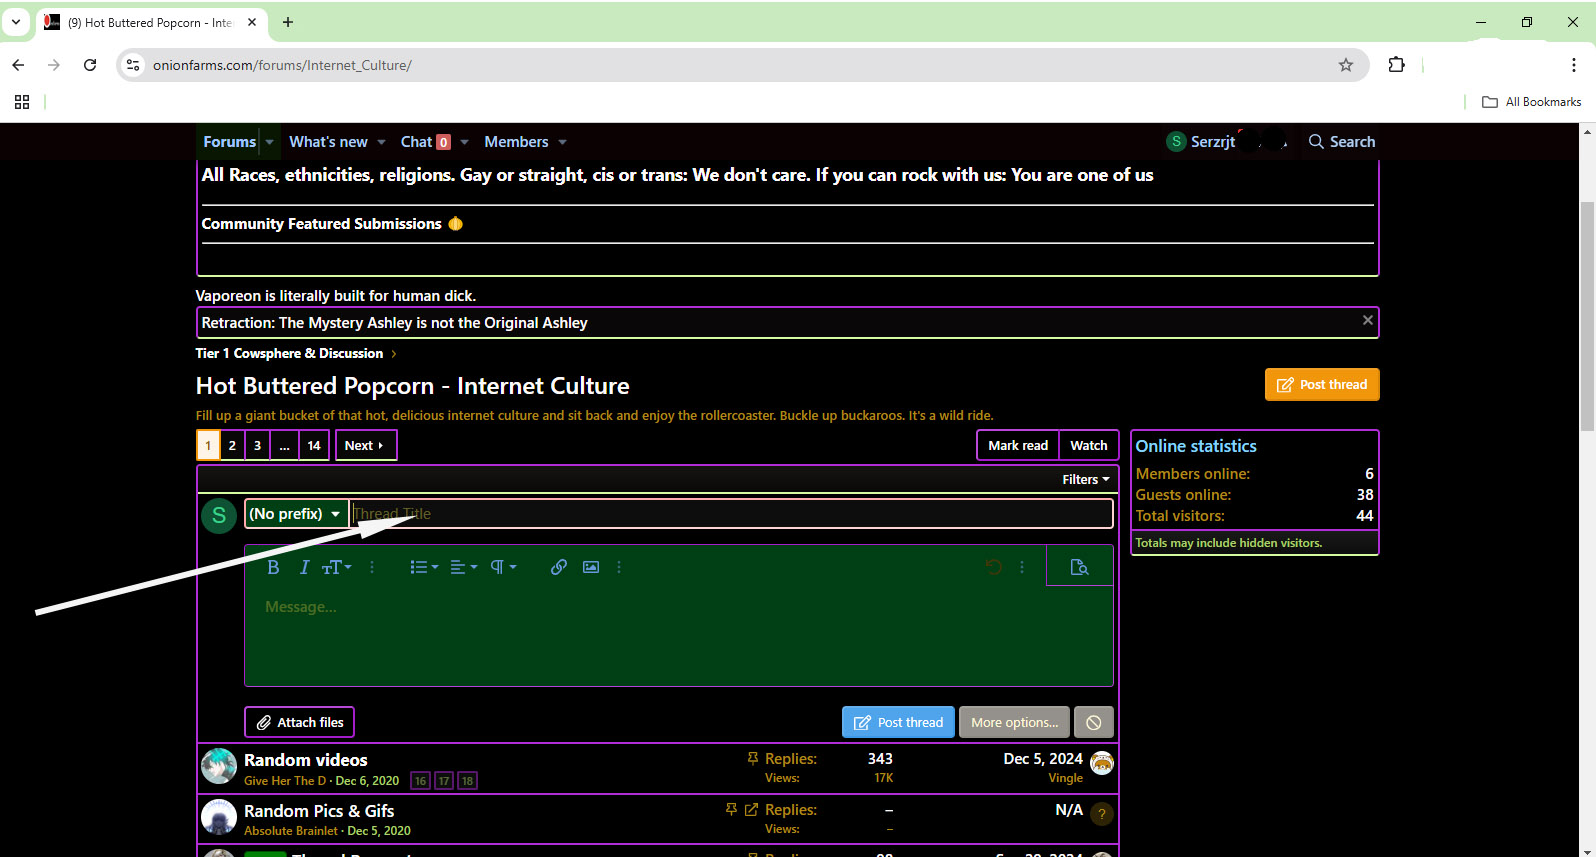Click the page ellipsis jump button
The image size is (1596, 857).
point(284,446)
